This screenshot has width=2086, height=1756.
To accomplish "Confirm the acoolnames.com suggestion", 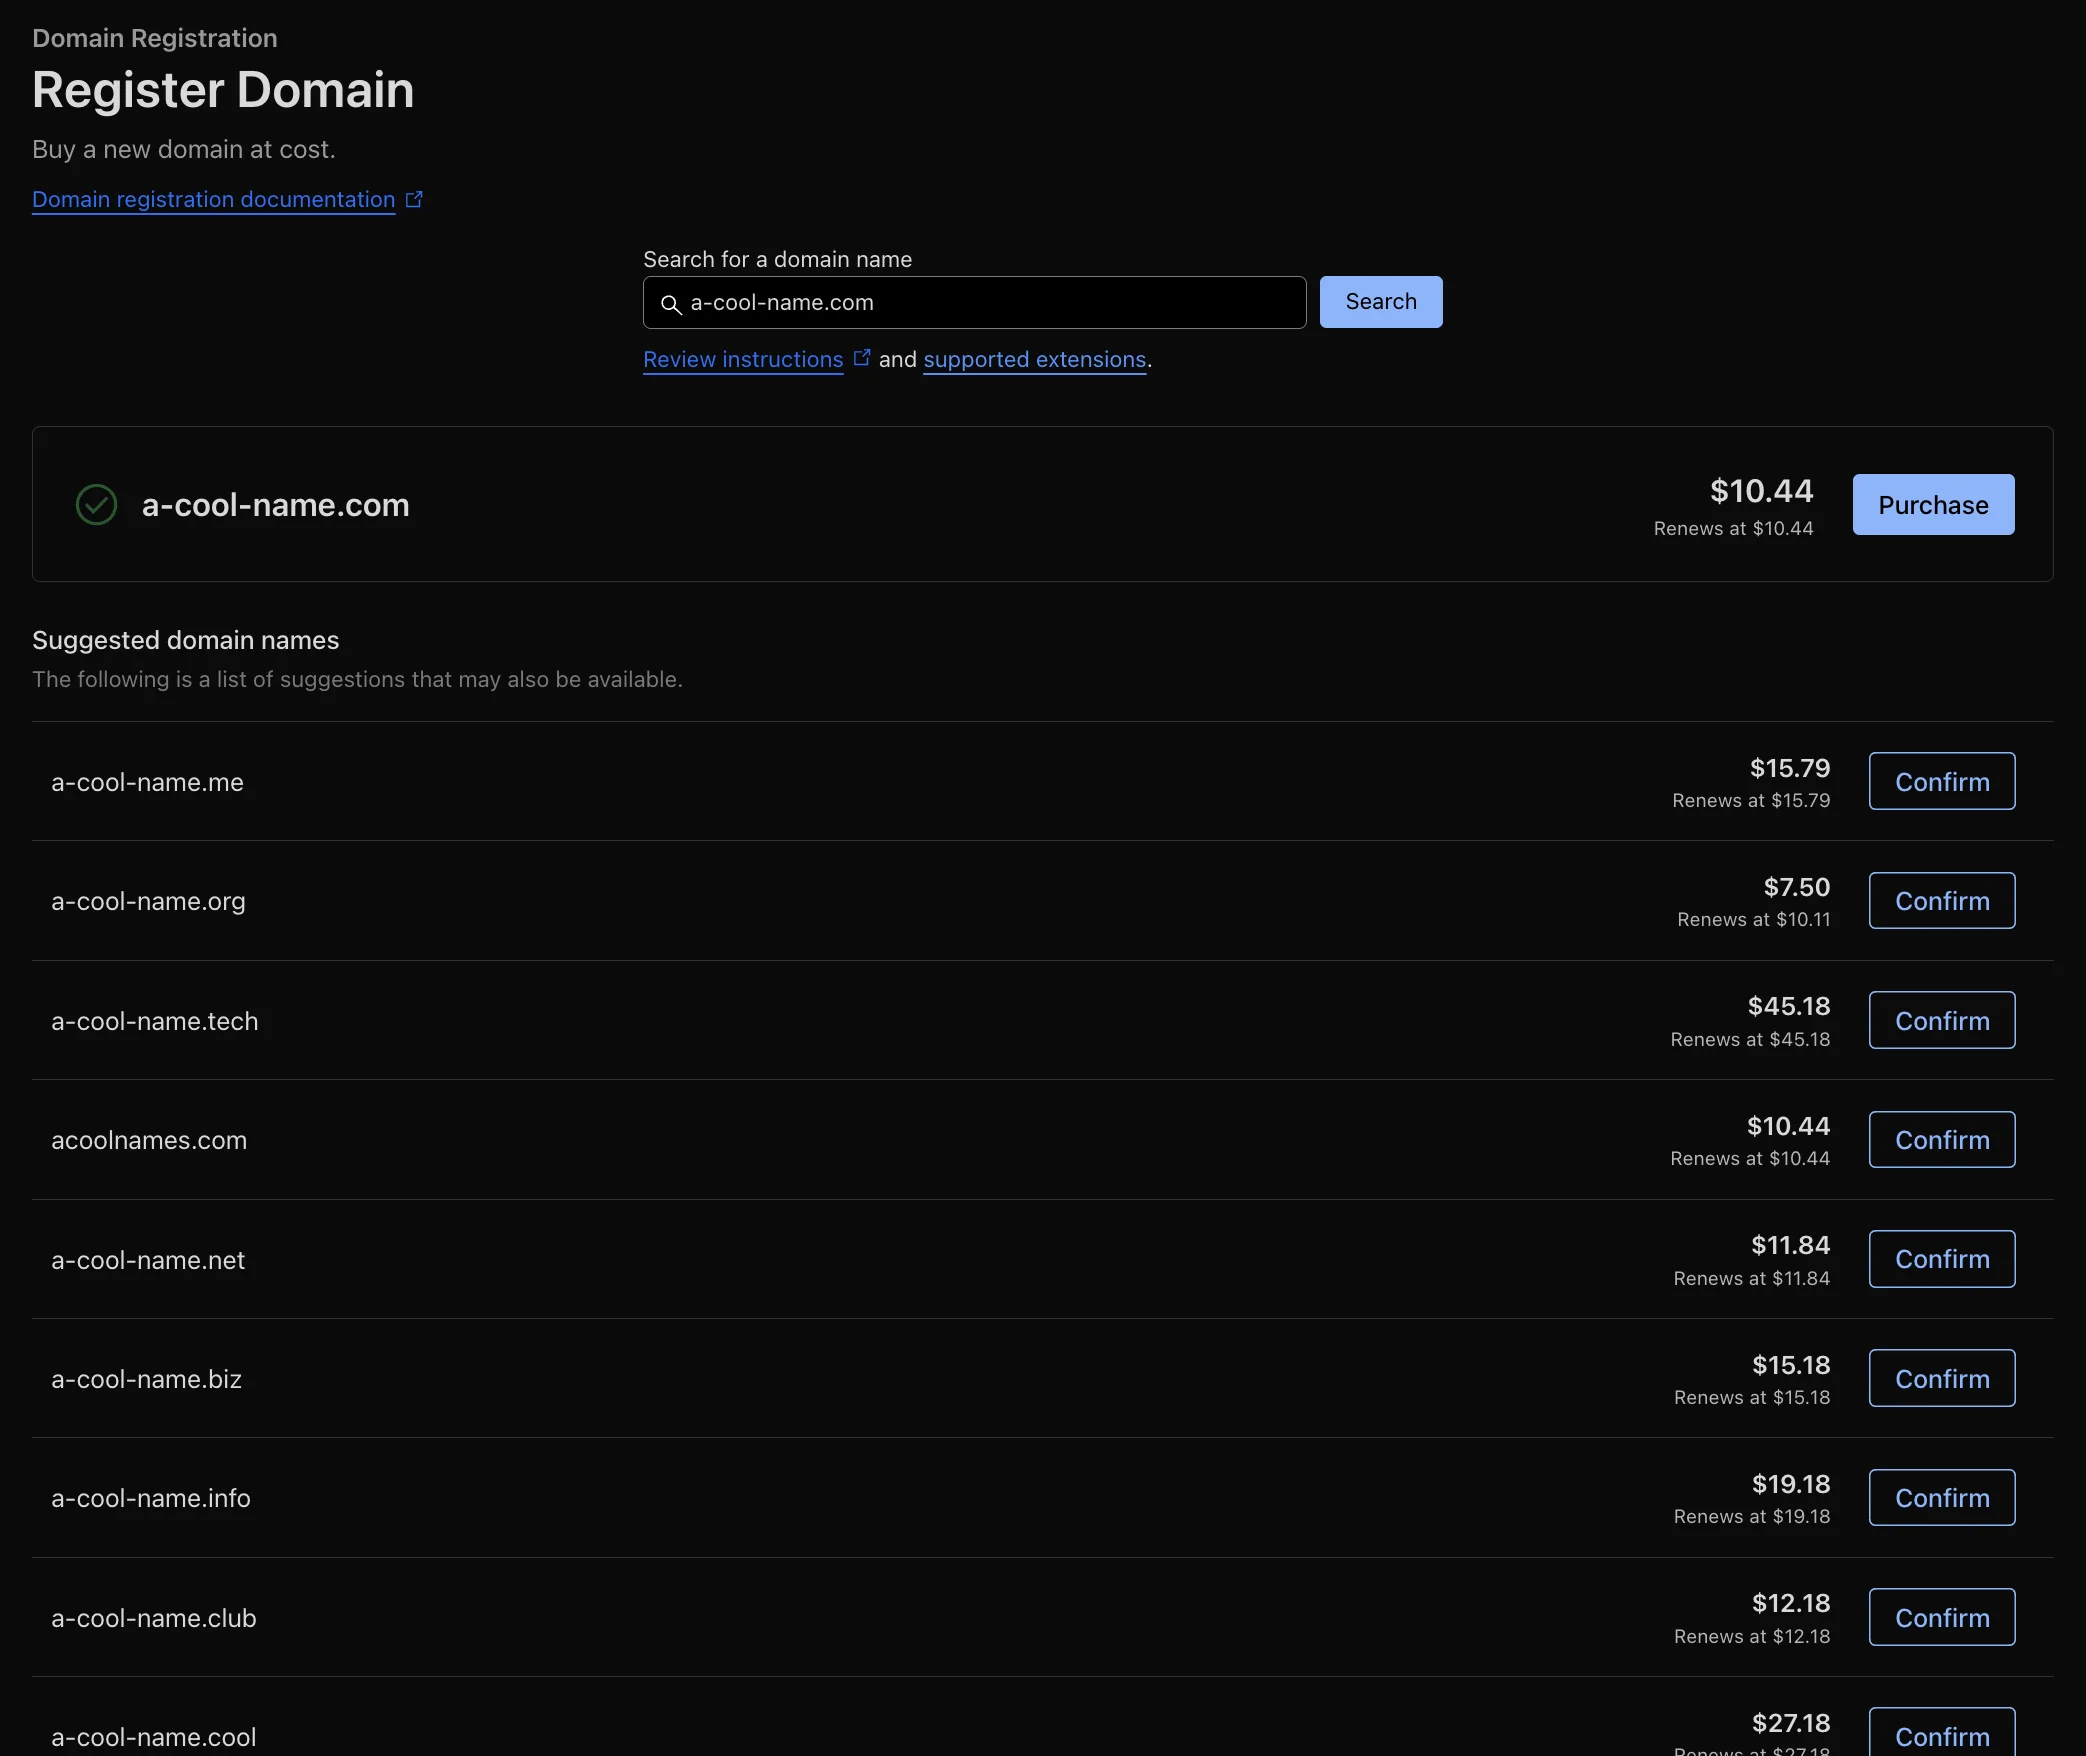I will click(1941, 1139).
